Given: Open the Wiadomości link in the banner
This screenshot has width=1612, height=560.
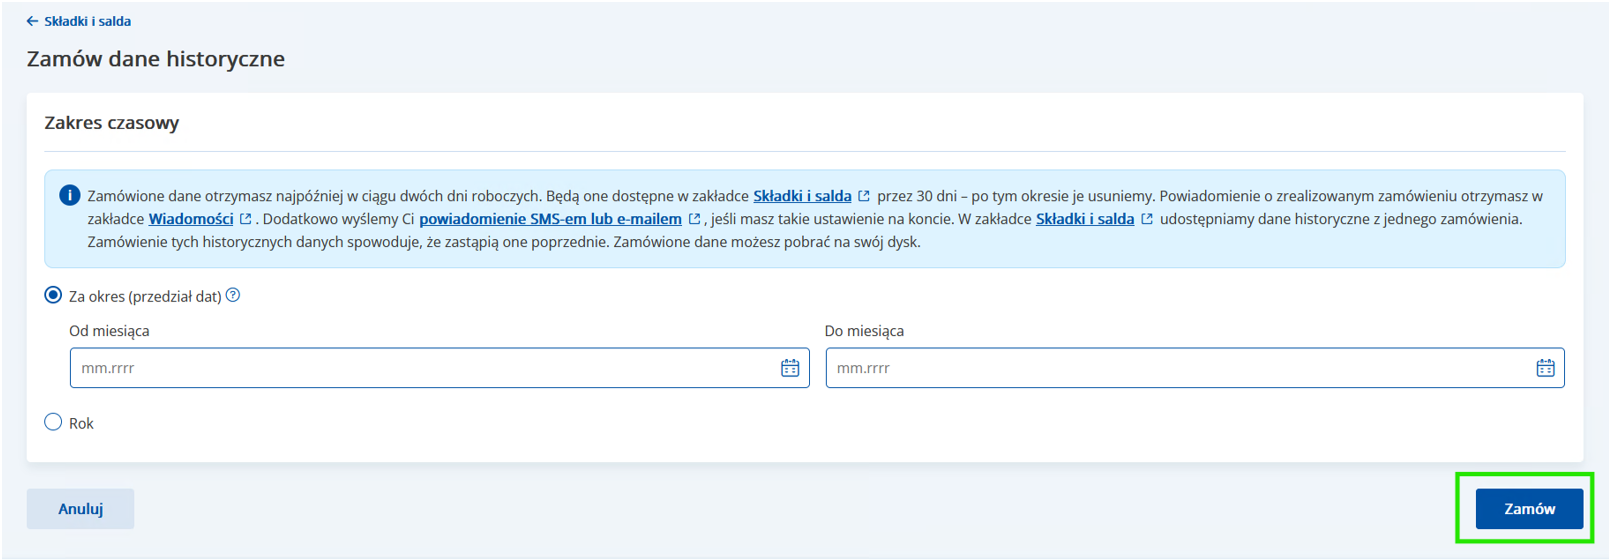Looking at the screenshot, I should (x=190, y=219).
